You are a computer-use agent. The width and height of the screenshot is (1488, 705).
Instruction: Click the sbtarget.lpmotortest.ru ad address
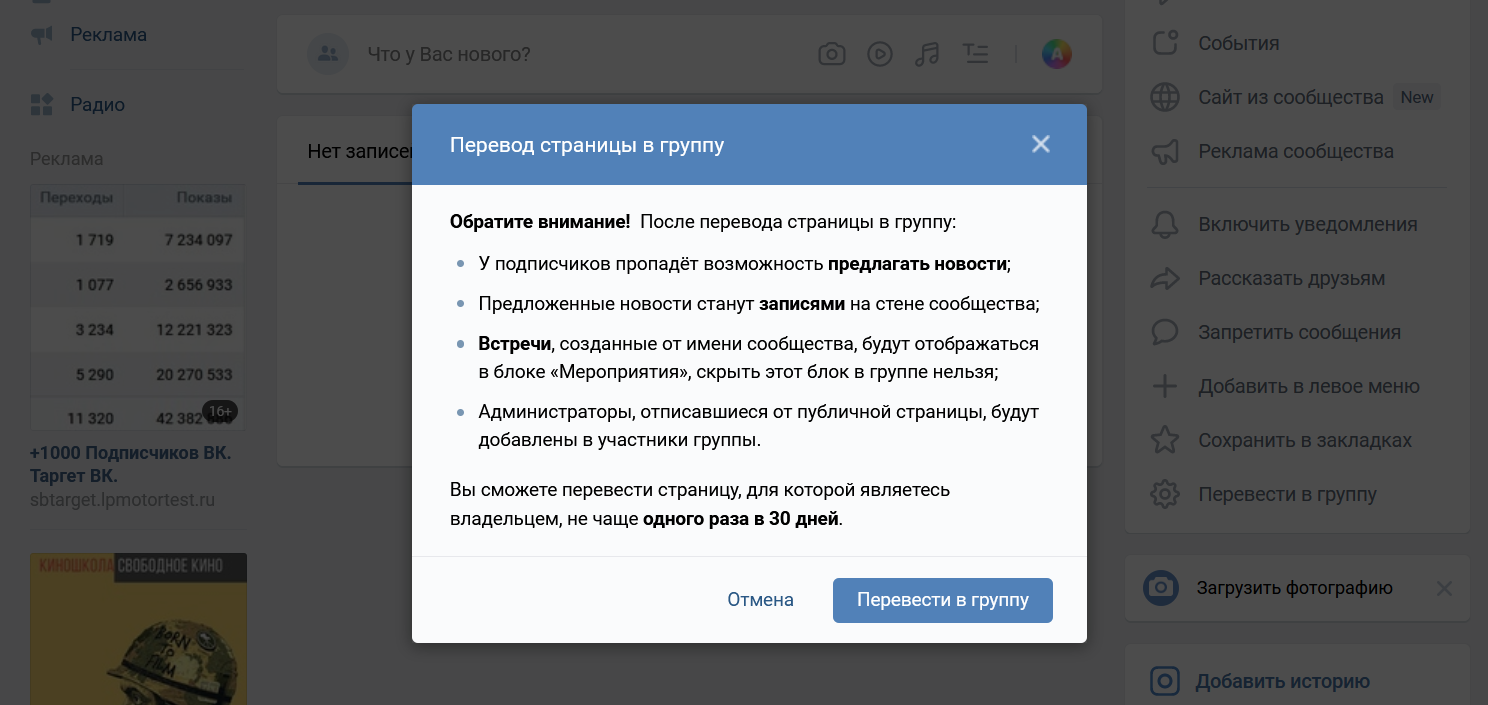[122, 500]
